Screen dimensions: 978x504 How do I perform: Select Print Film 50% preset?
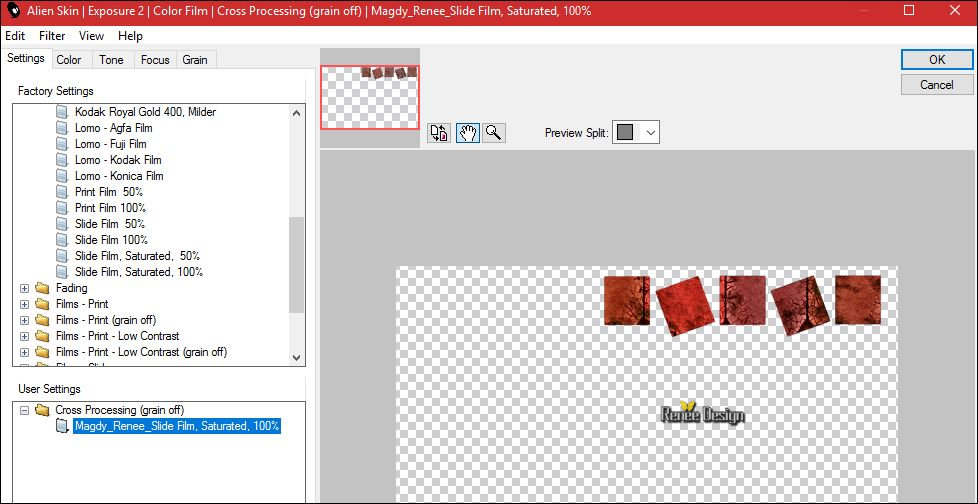109,192
